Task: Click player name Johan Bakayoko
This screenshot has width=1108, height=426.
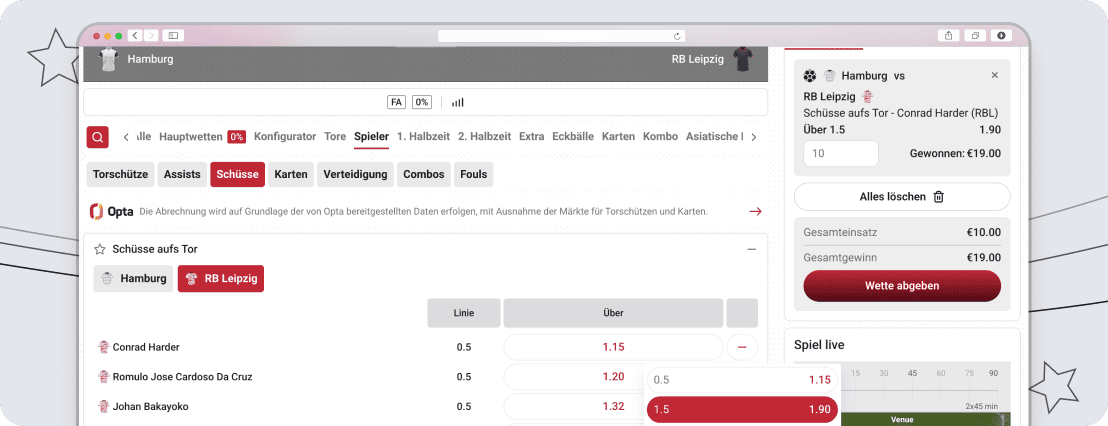Action: click(151, 406)
